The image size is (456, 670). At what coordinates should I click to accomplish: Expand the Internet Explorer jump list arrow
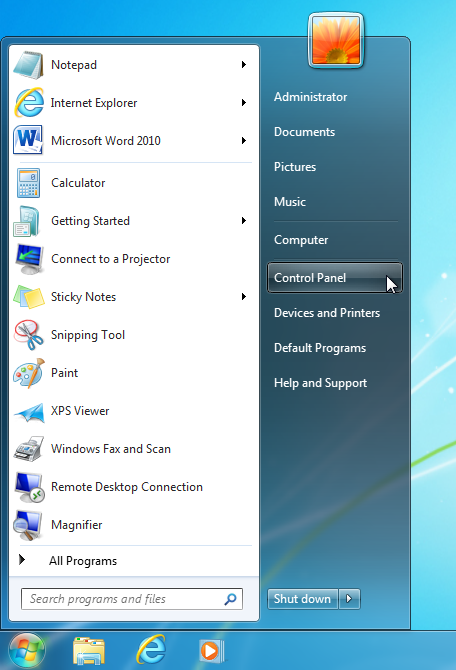(x=244, y=103)
